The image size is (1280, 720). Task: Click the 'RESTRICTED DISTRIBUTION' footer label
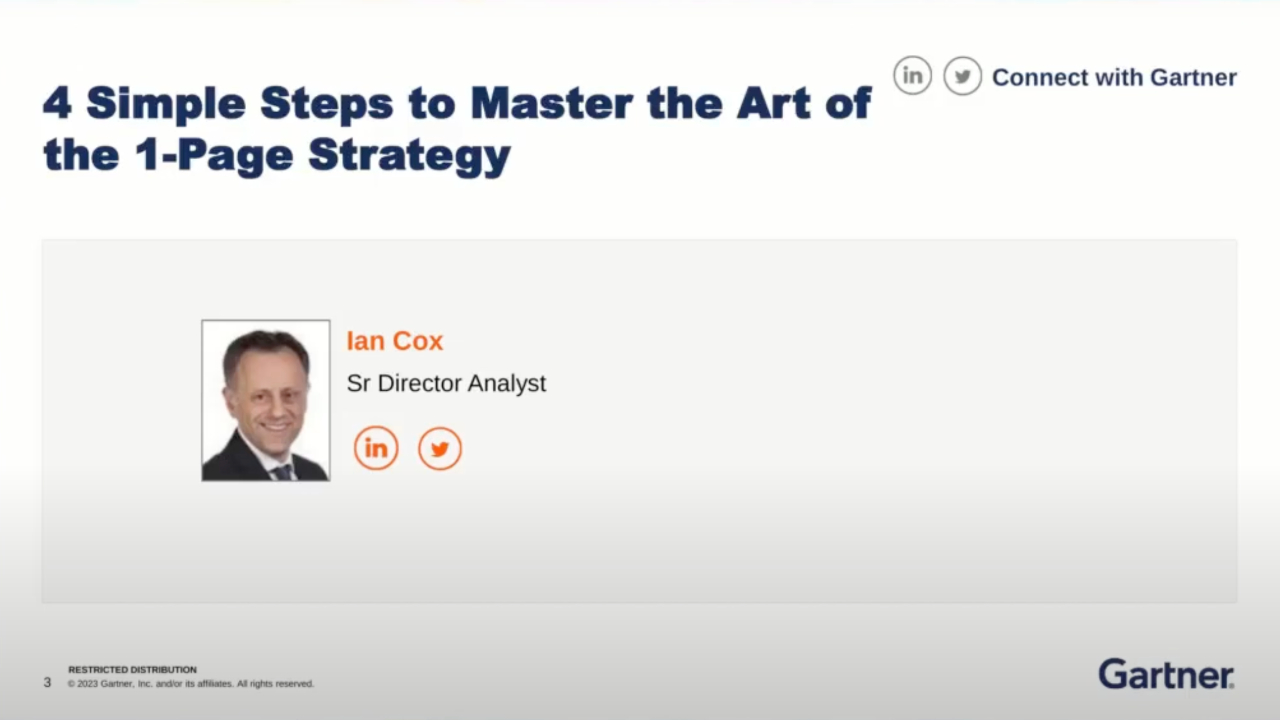click(132, 669)
